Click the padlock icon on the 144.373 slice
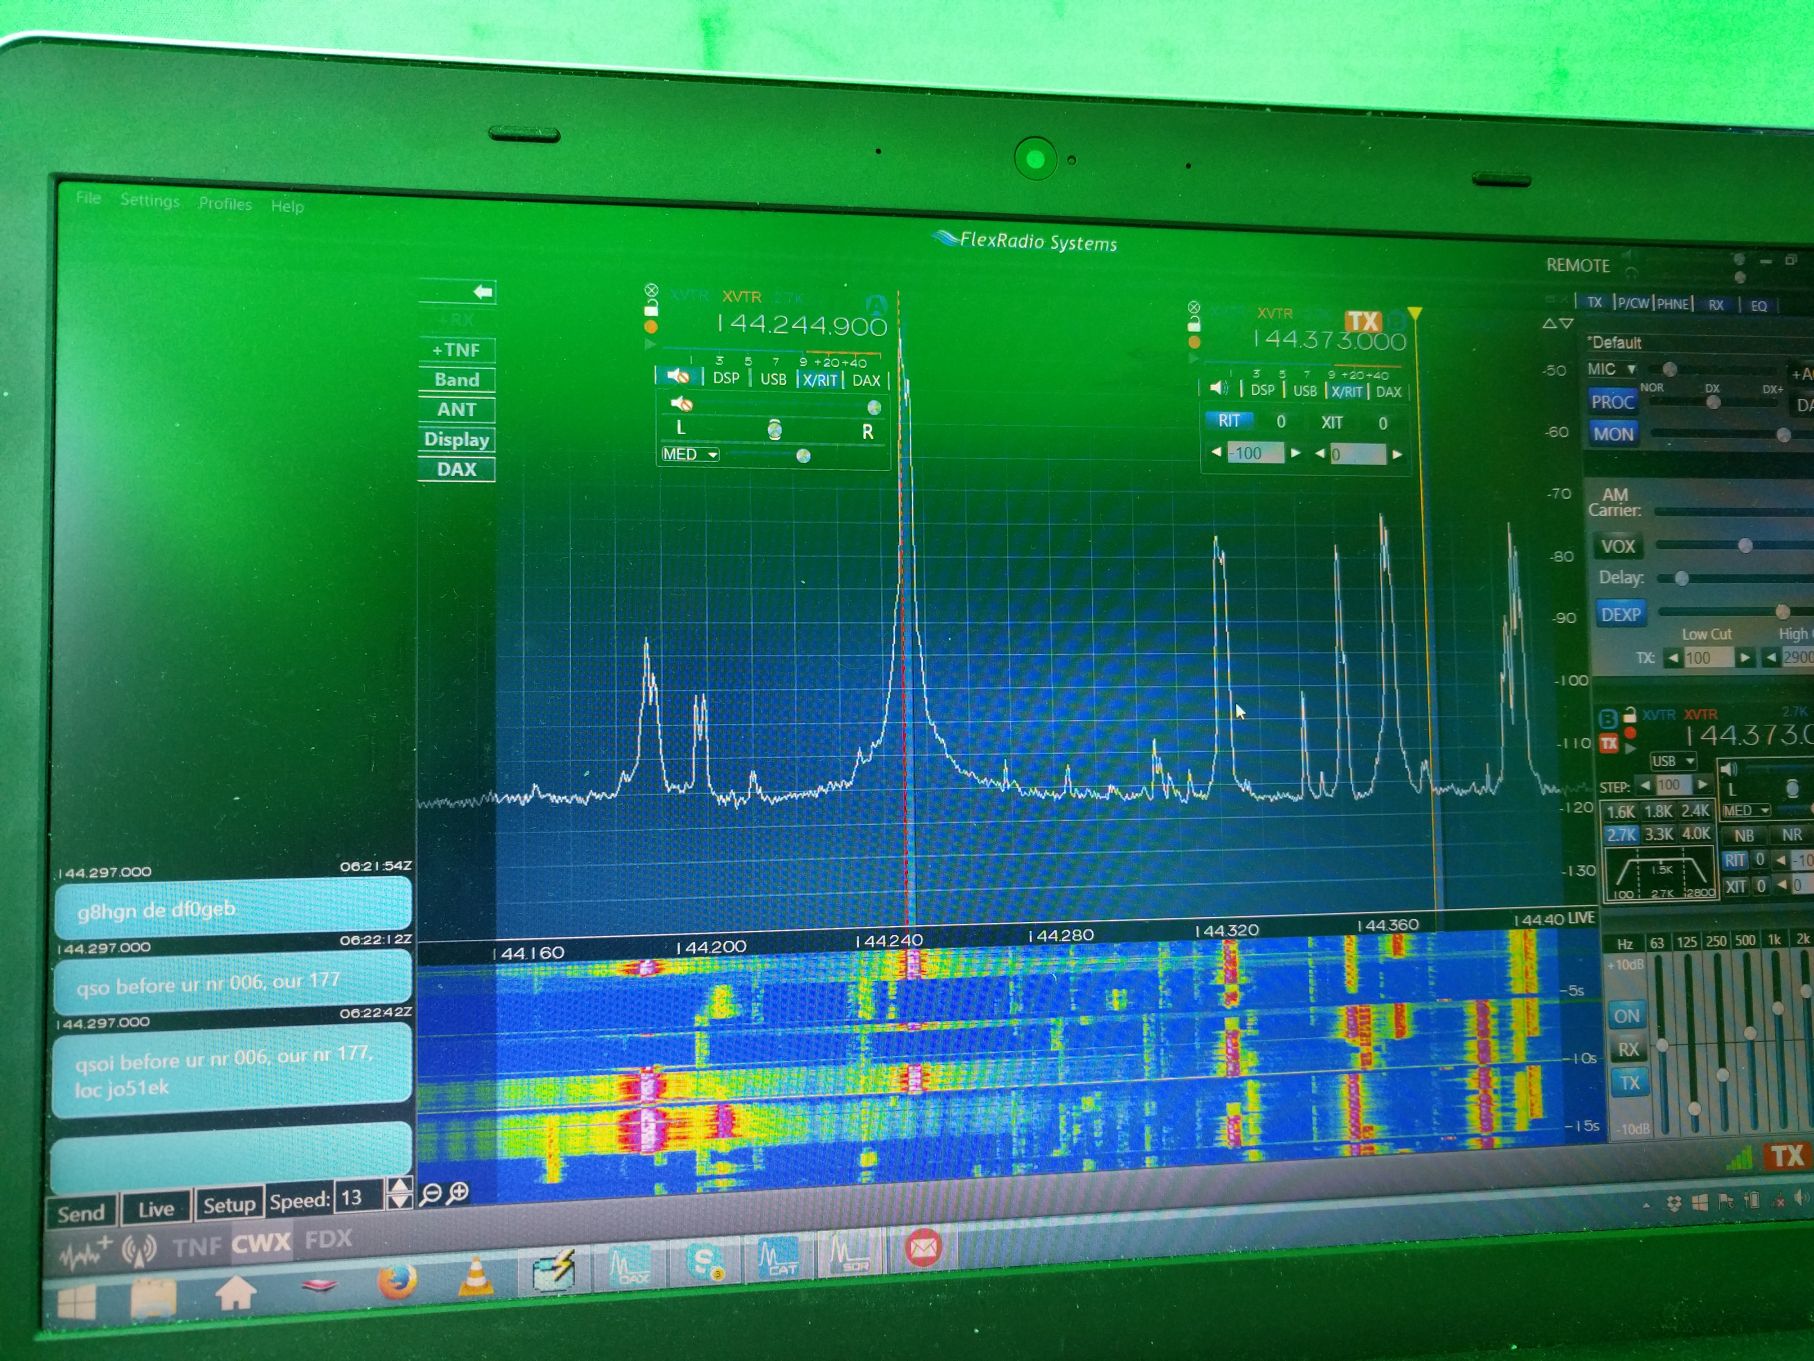Screen dimensions: 1814x1361 click(1193, 325)
